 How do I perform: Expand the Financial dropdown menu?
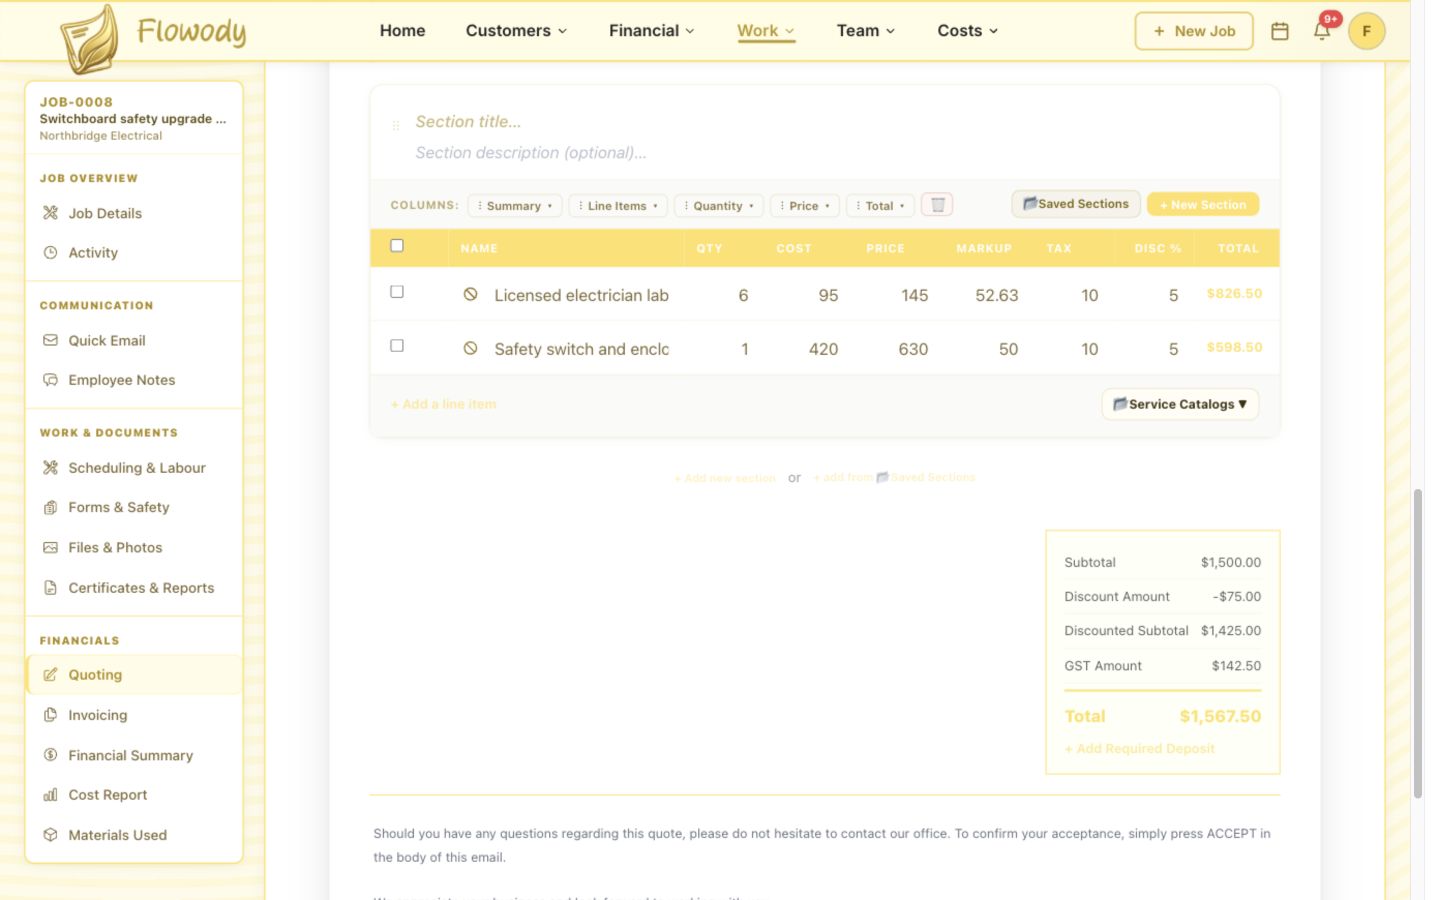[651, 31]
